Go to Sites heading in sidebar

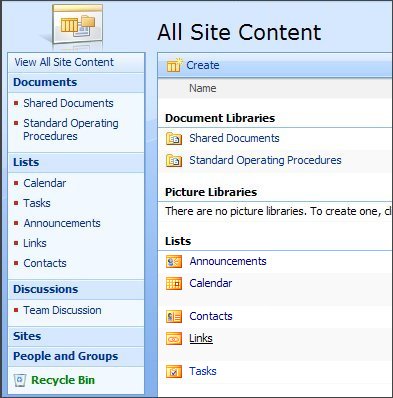[x=27, y=336]
